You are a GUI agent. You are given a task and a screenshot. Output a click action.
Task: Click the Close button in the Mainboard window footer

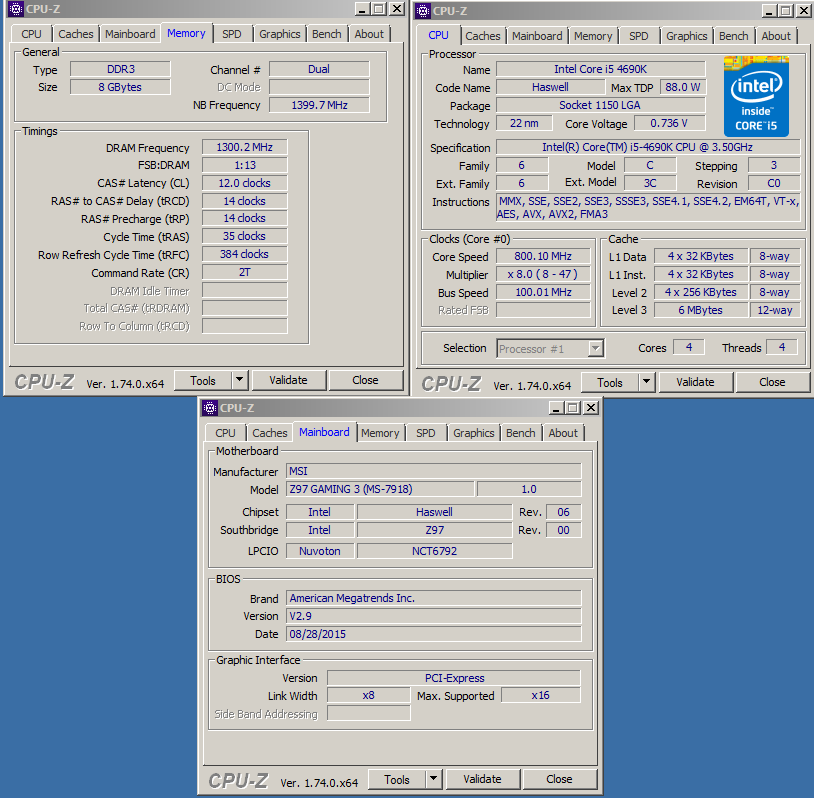point(560,779)
